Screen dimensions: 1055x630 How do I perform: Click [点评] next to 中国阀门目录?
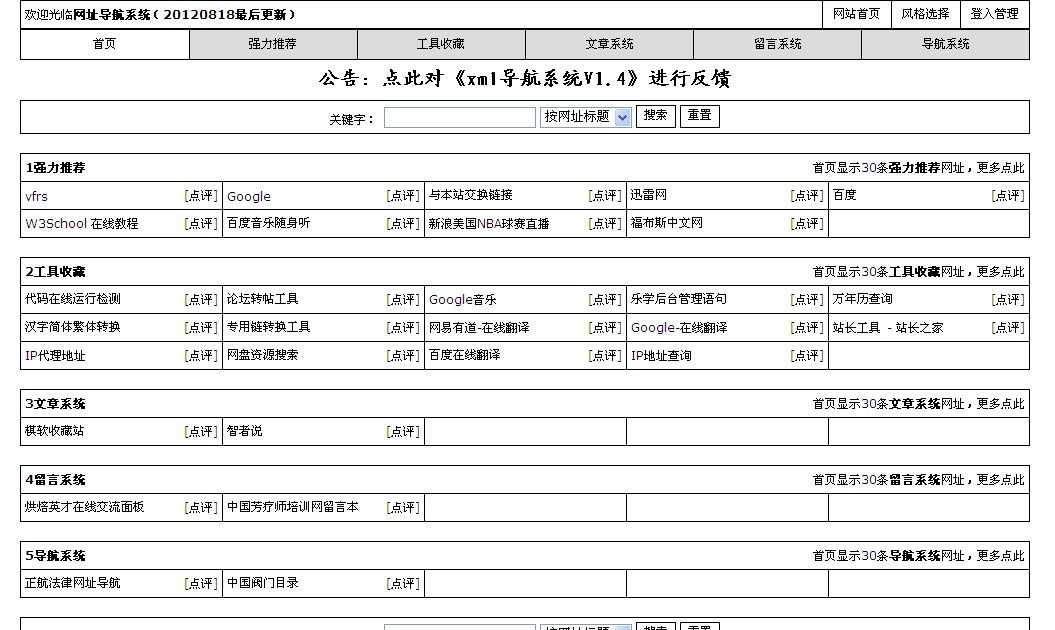click(403, 584)
